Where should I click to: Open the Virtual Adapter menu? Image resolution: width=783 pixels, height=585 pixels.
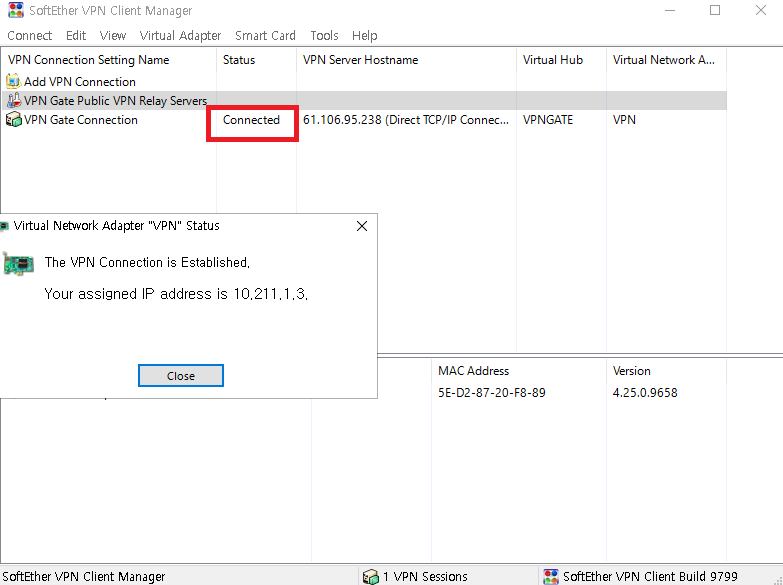180,35
